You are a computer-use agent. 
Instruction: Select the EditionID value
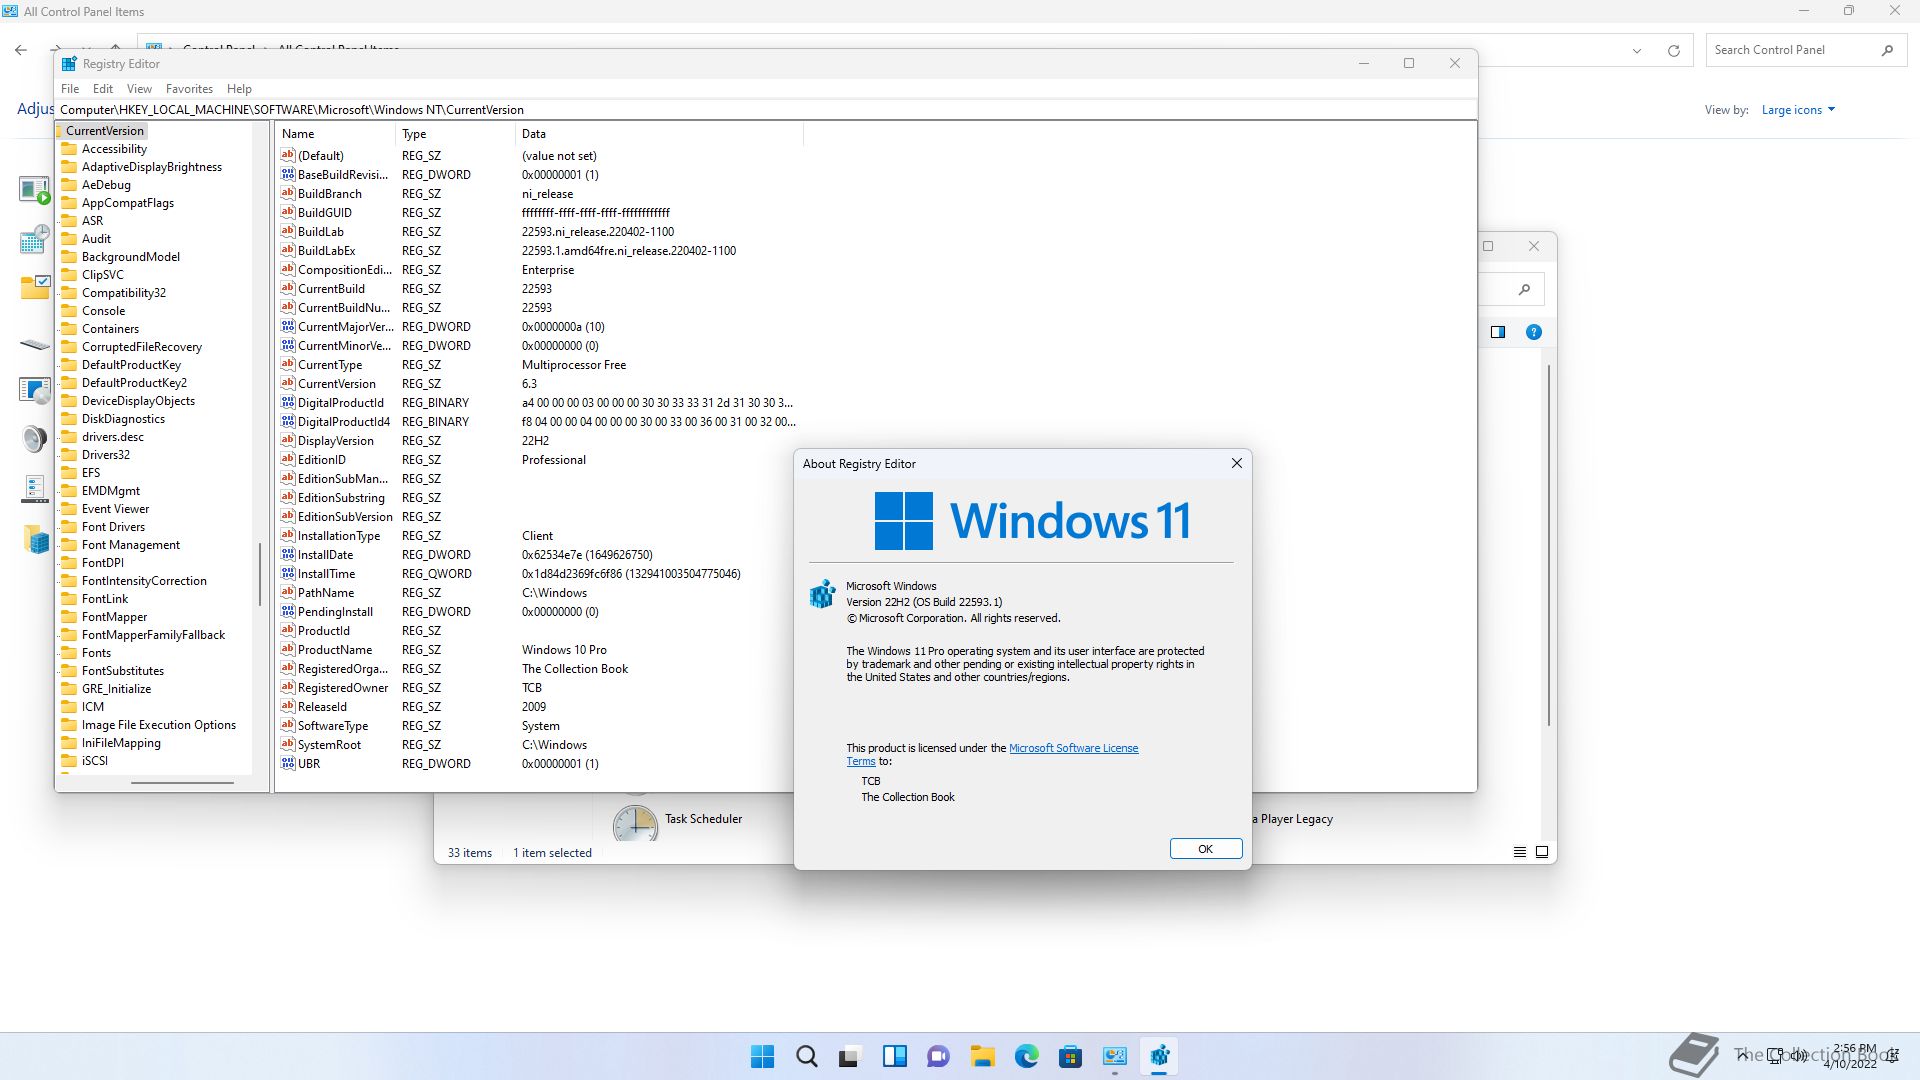pyautogui.click(x=322, y=460)
